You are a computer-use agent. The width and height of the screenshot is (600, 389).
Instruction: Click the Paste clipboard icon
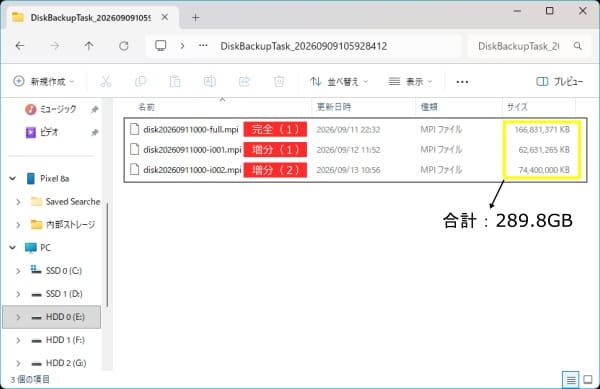[175, 81]
